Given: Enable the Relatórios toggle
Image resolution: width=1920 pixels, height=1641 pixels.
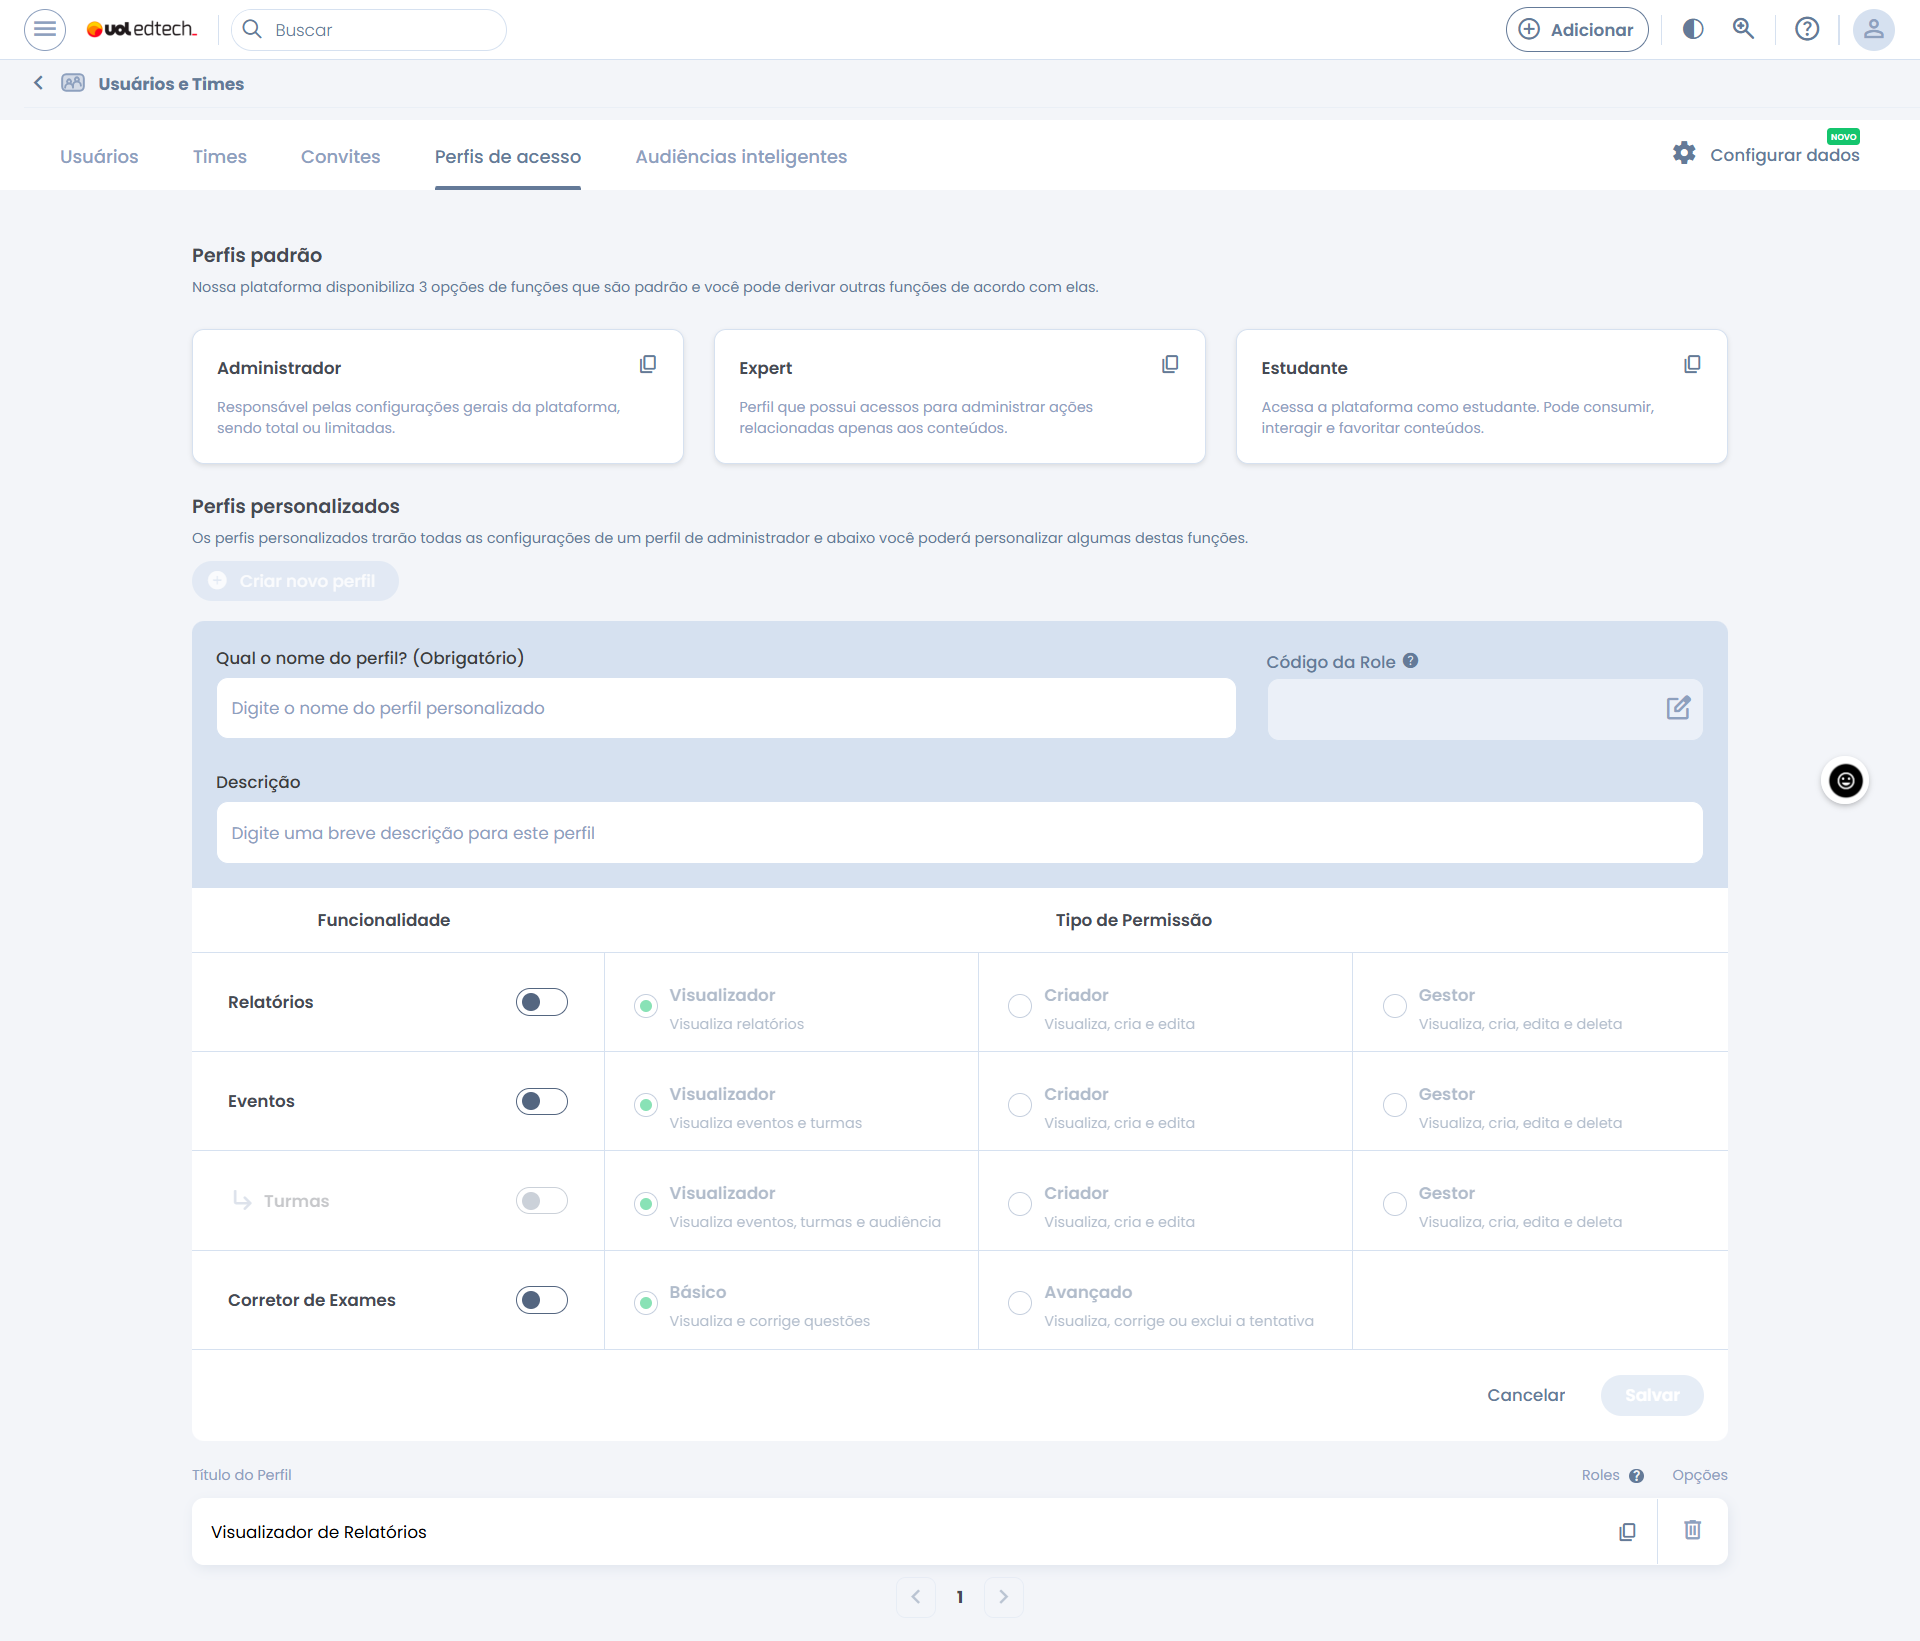Looking at the screenshot, I should pyautogui.click(x=541, y=1002).
